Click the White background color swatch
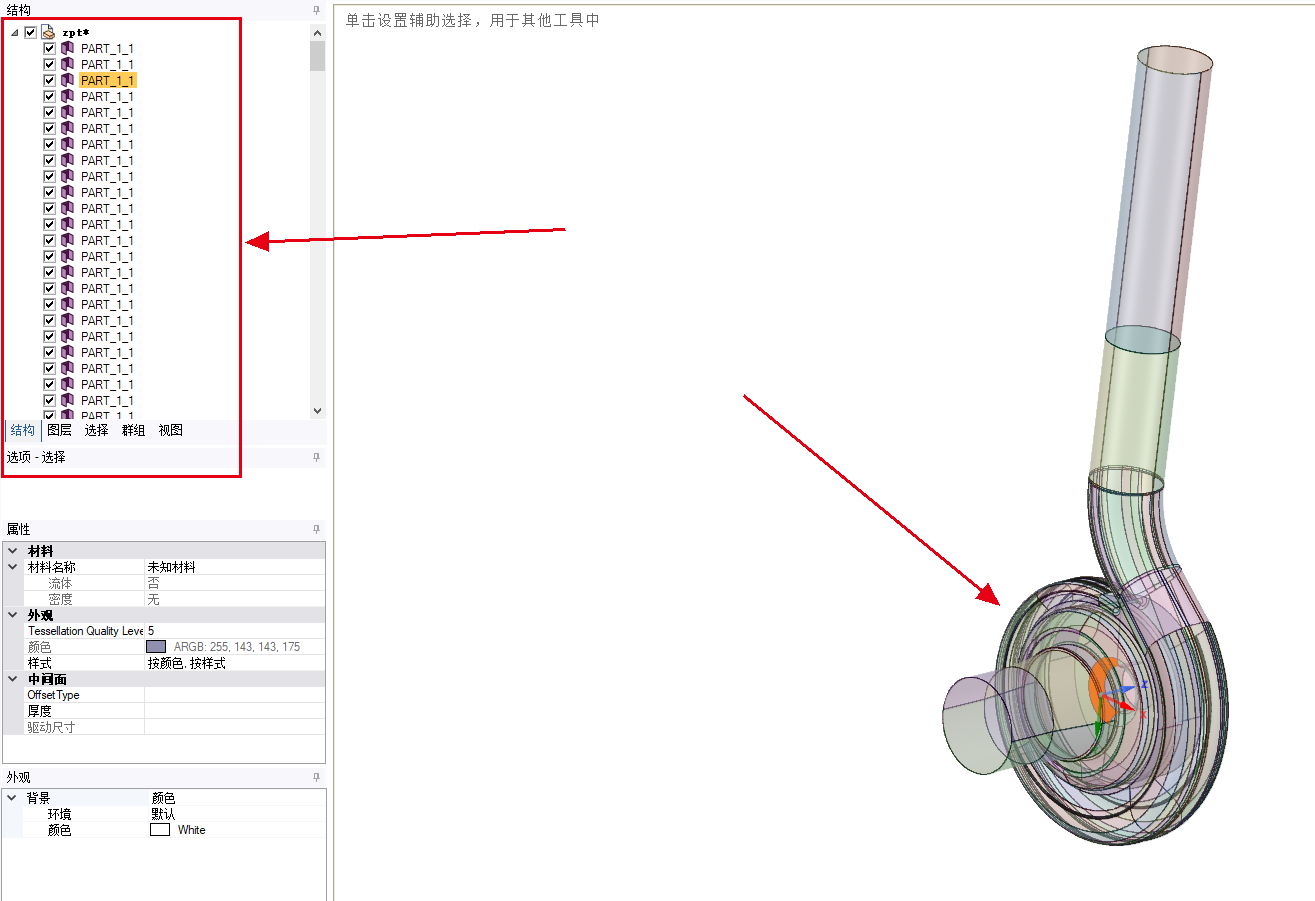1315x901 pixels. (x=159, y=830)
